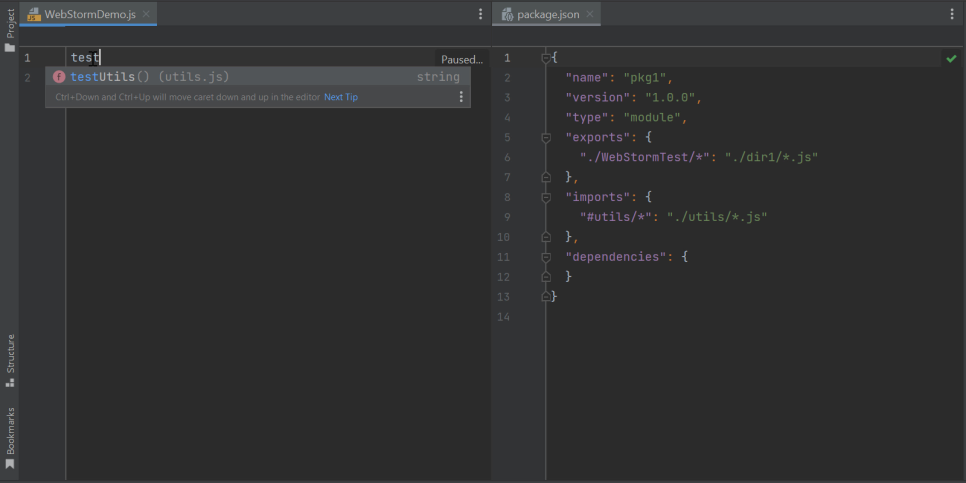Click the fold end marker on line 7
Viewport: 966px width, 483px height.
point(546,177)
